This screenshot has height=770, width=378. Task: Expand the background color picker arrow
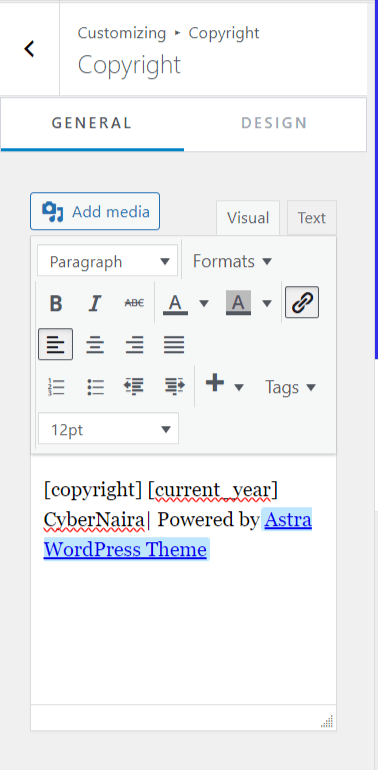pos(267,303)
